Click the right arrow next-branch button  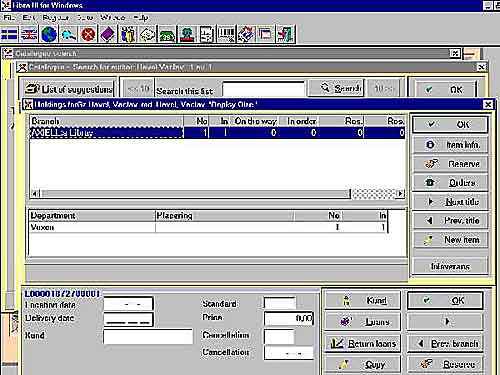[x=445, y=321]
